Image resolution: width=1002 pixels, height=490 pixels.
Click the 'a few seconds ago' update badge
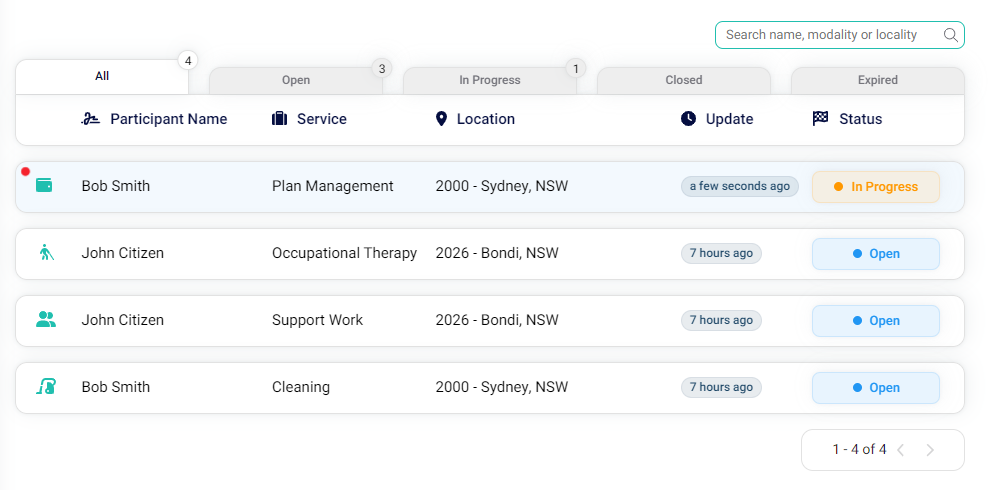tap(740, 186)
